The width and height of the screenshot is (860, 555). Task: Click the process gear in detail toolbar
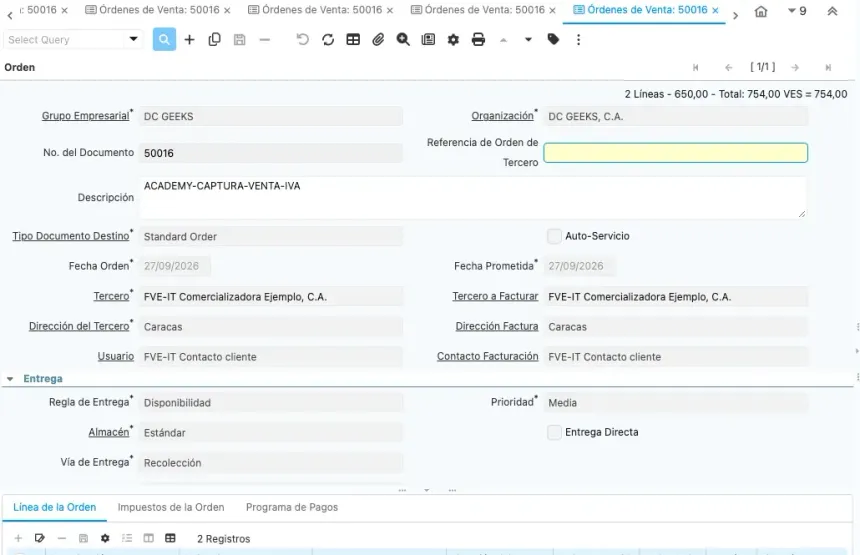(105, 539)
